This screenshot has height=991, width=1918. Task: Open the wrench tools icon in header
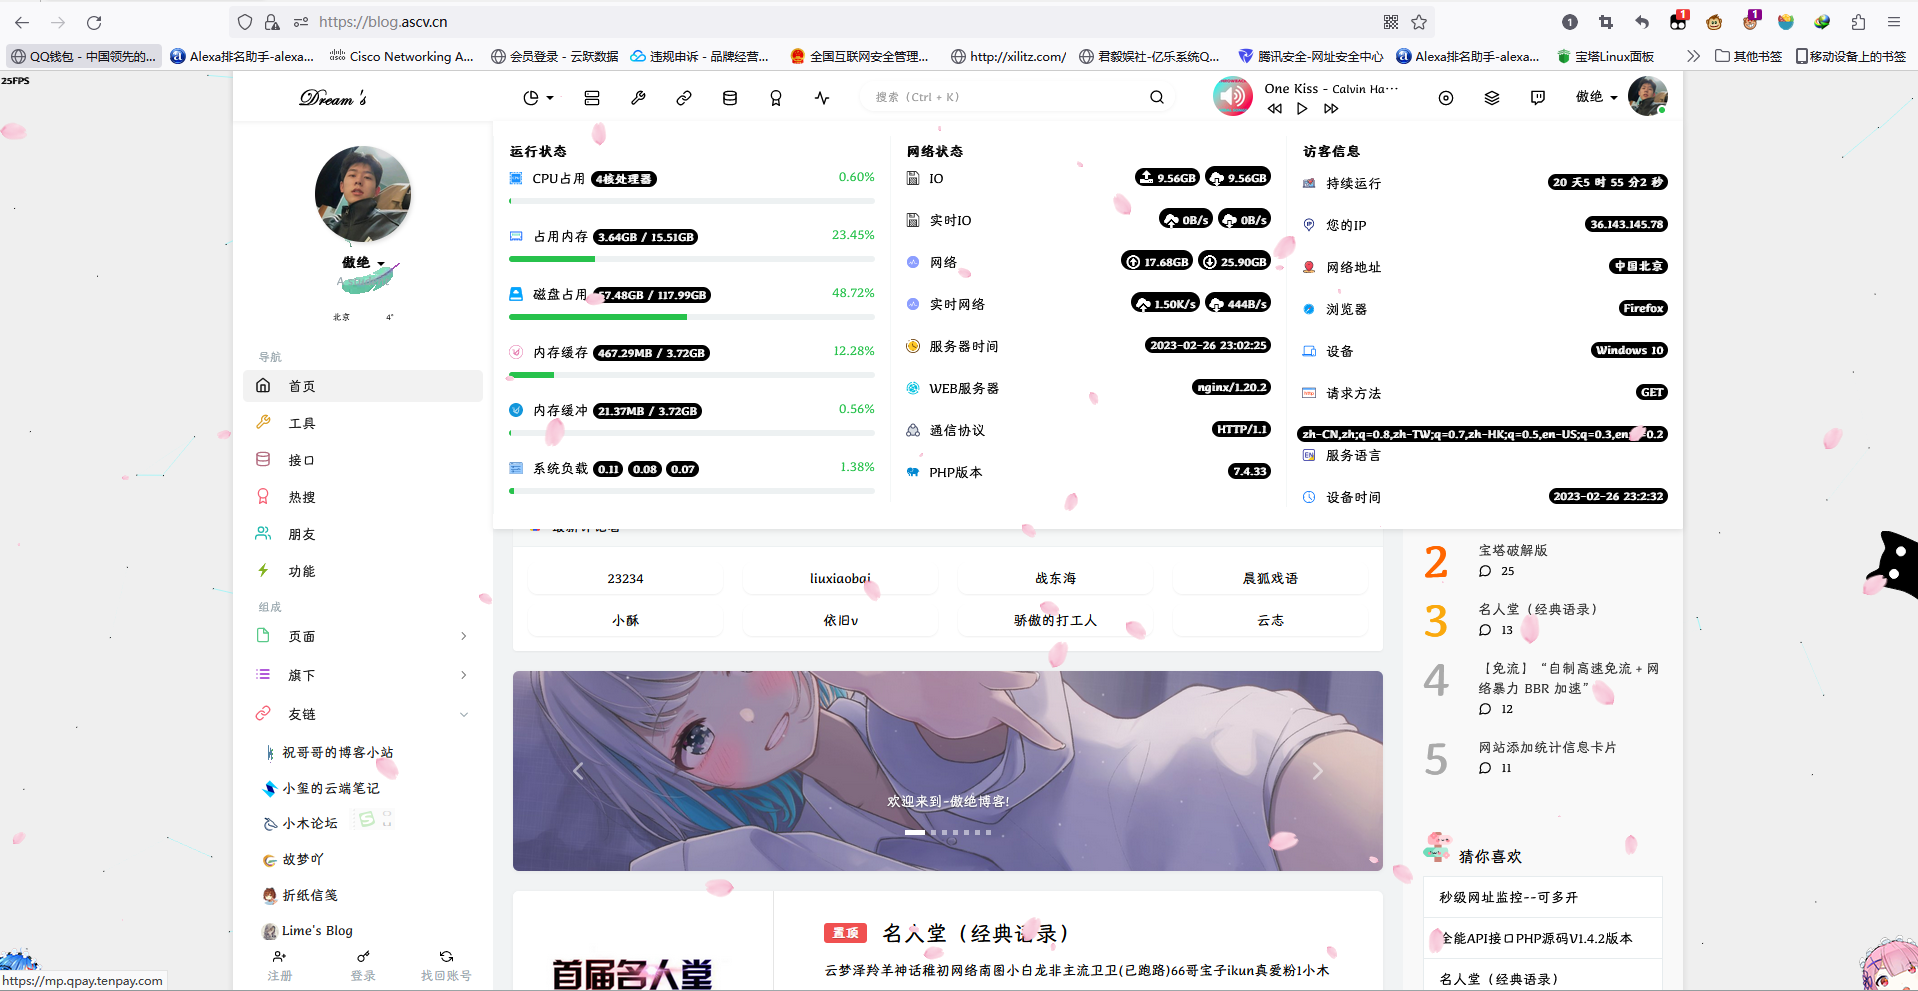click(x=638, y=98)
